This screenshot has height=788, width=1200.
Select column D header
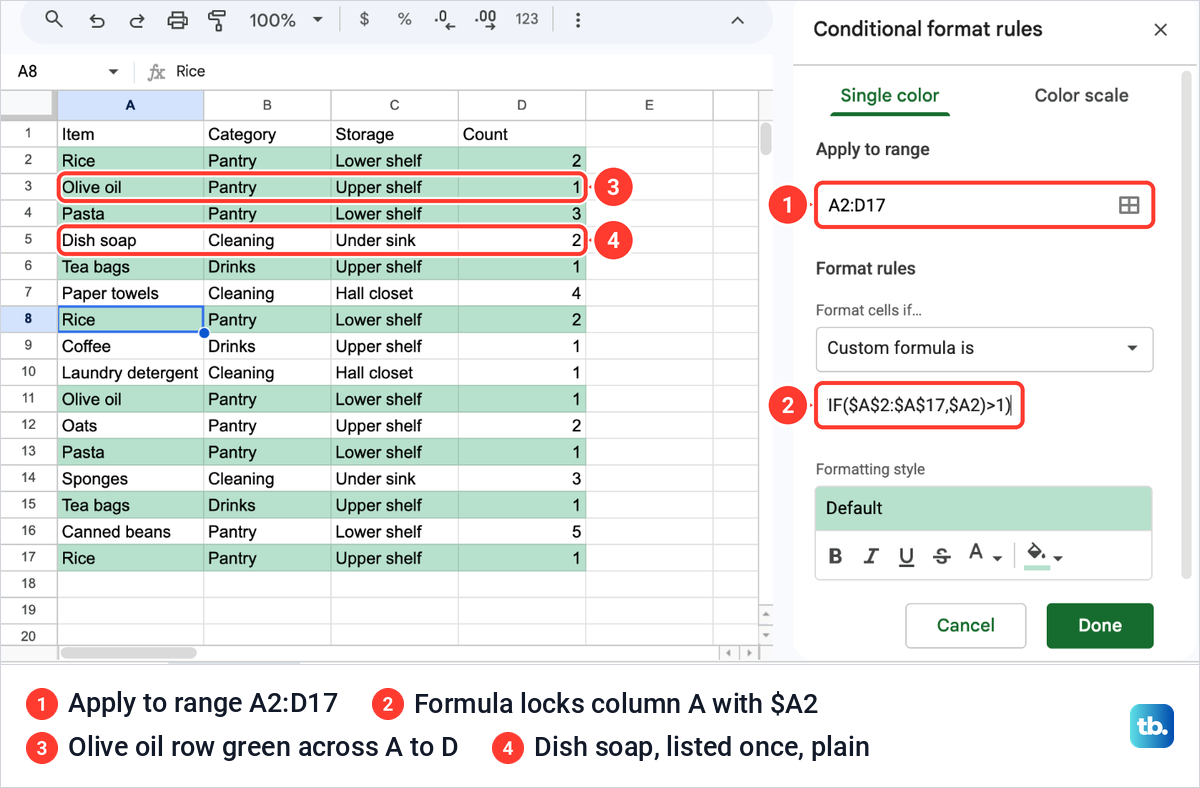coord(522,105)
